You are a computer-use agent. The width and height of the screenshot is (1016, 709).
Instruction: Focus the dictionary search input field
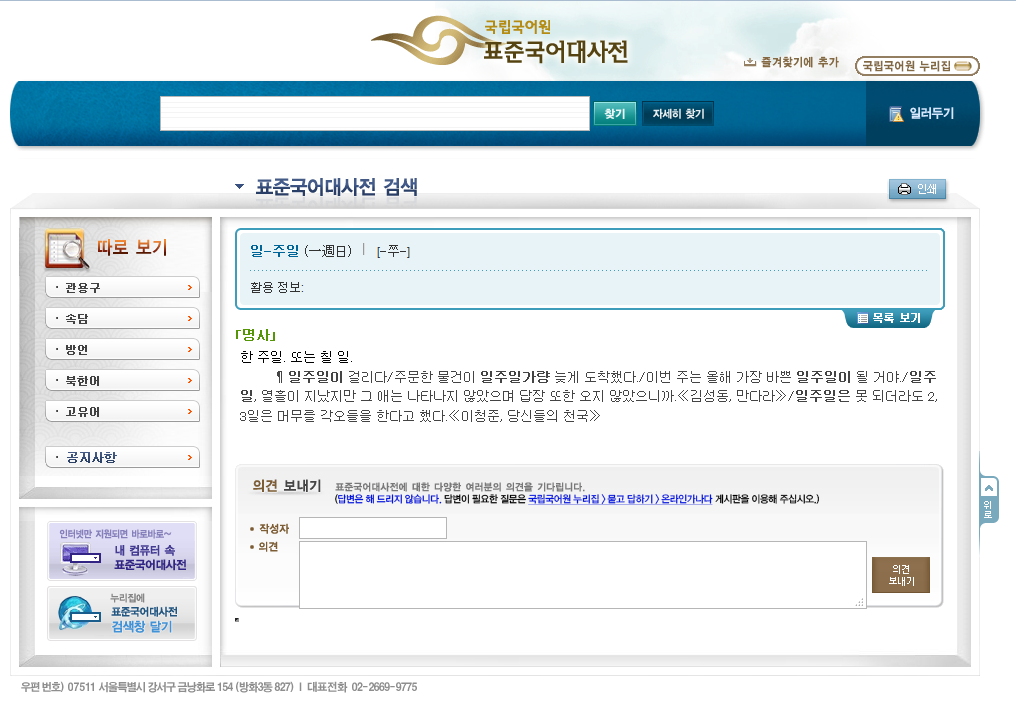[x=375, y=113]
